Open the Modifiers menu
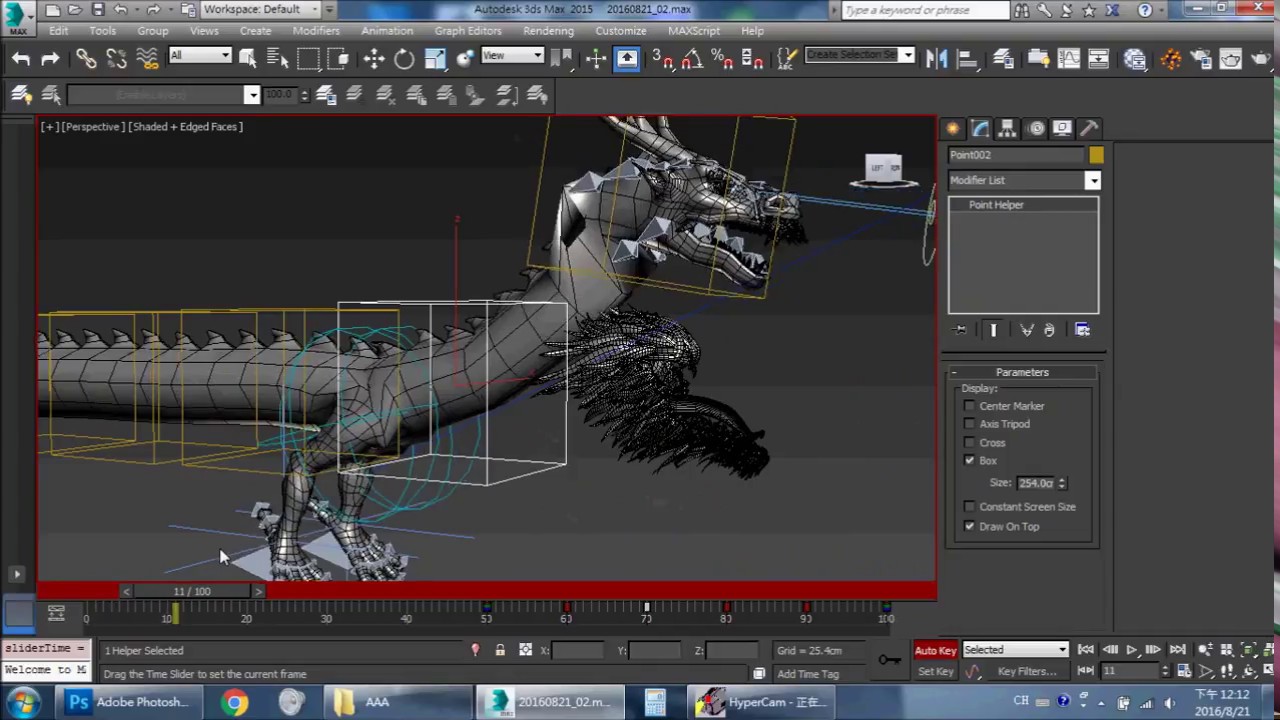 (316, 31)
